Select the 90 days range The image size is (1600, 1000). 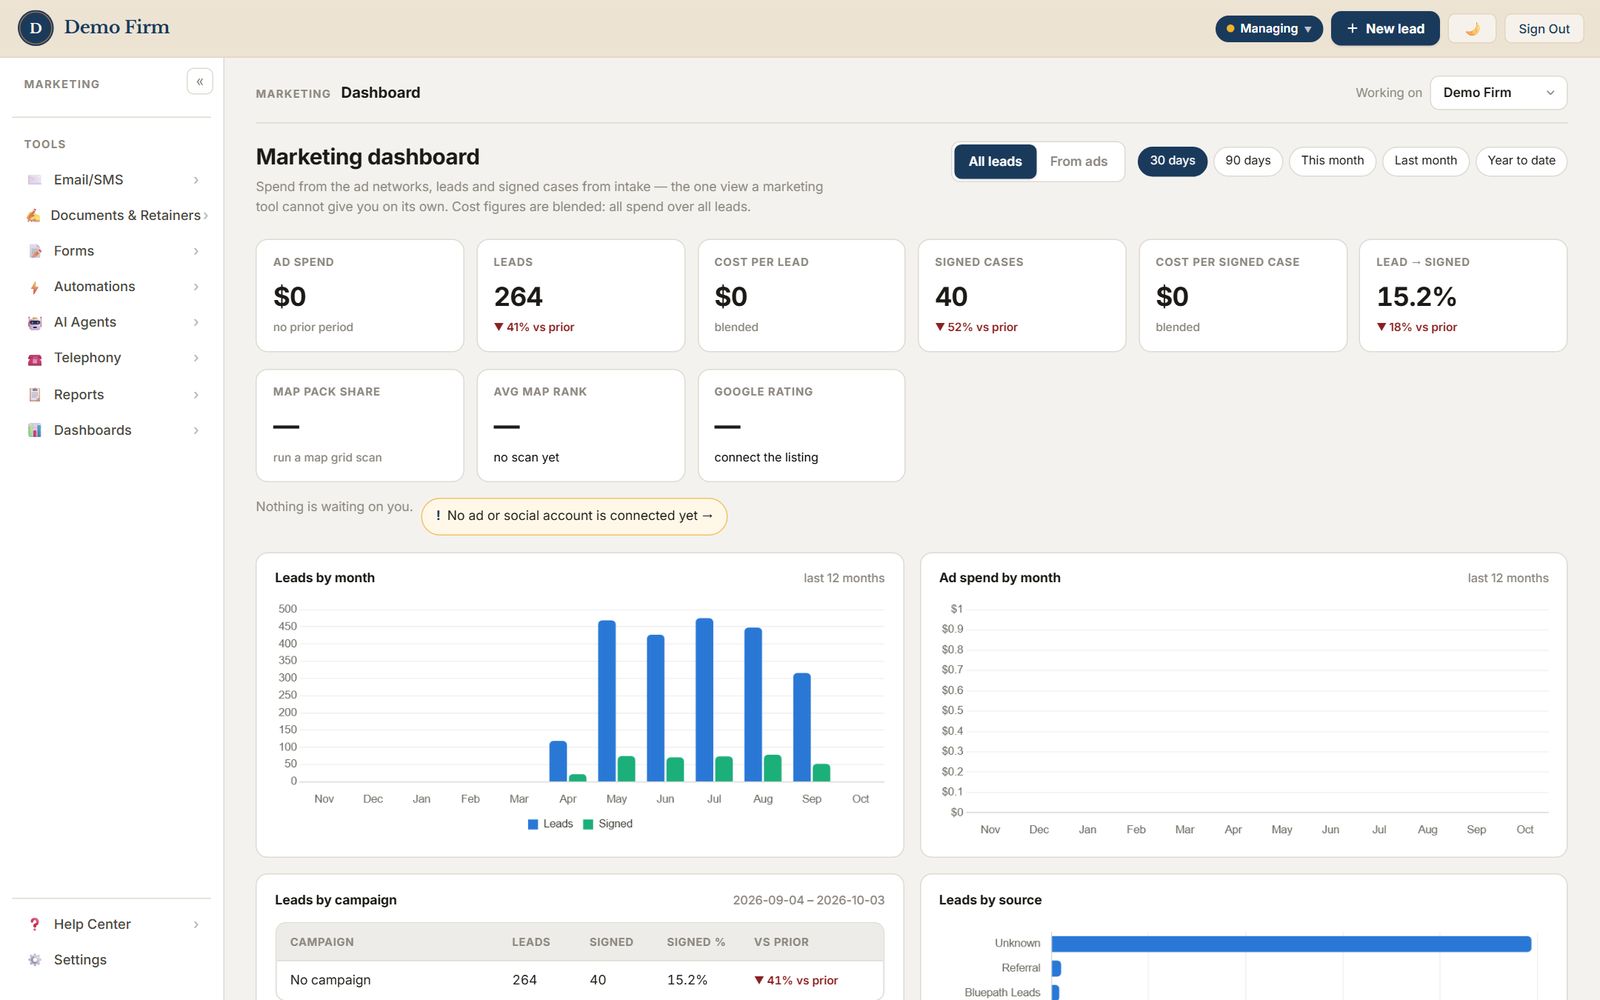click(x=1248, y=161)
